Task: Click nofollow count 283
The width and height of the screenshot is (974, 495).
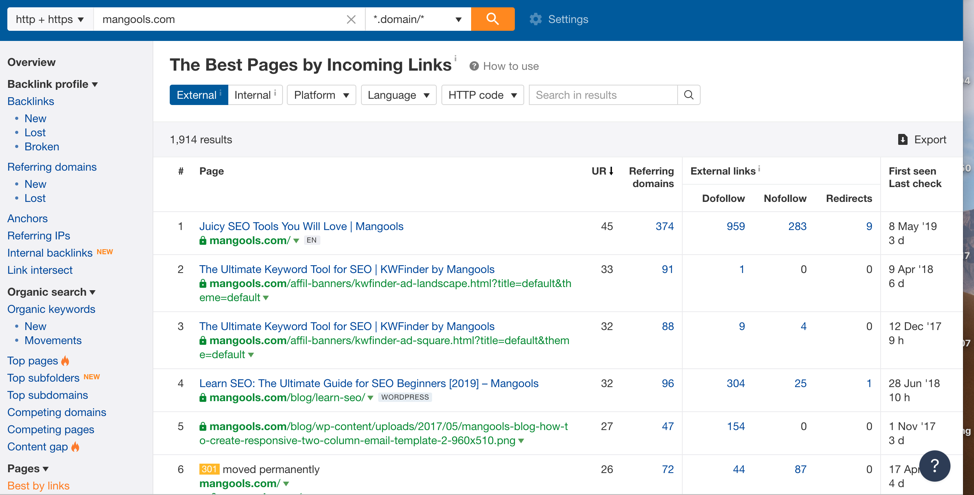Action: click(x=798, y=227)
